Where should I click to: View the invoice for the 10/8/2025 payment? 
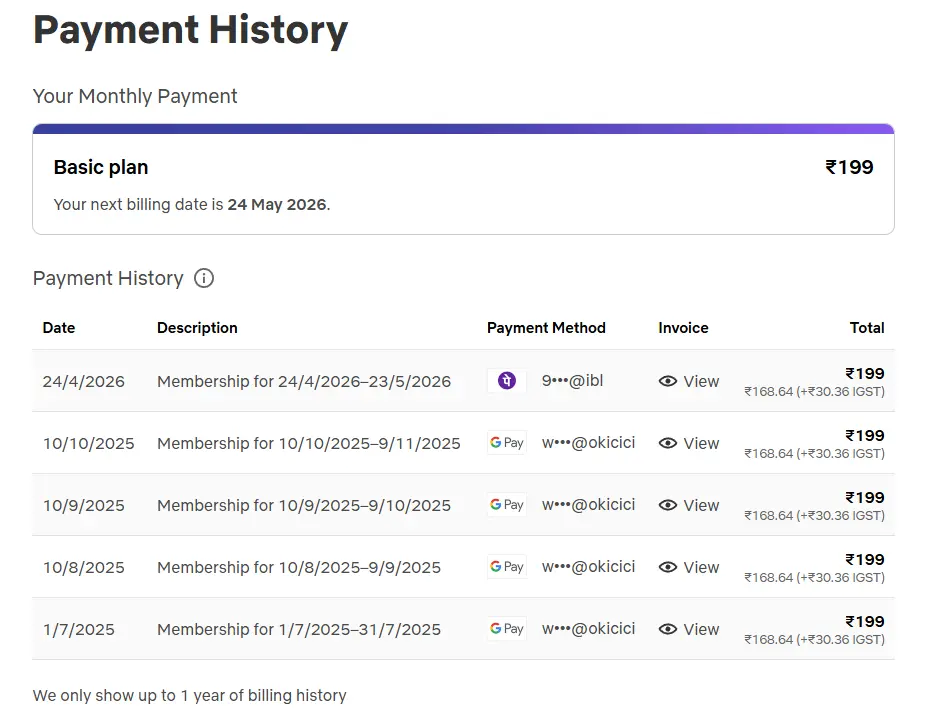click(x=689, y=568)
